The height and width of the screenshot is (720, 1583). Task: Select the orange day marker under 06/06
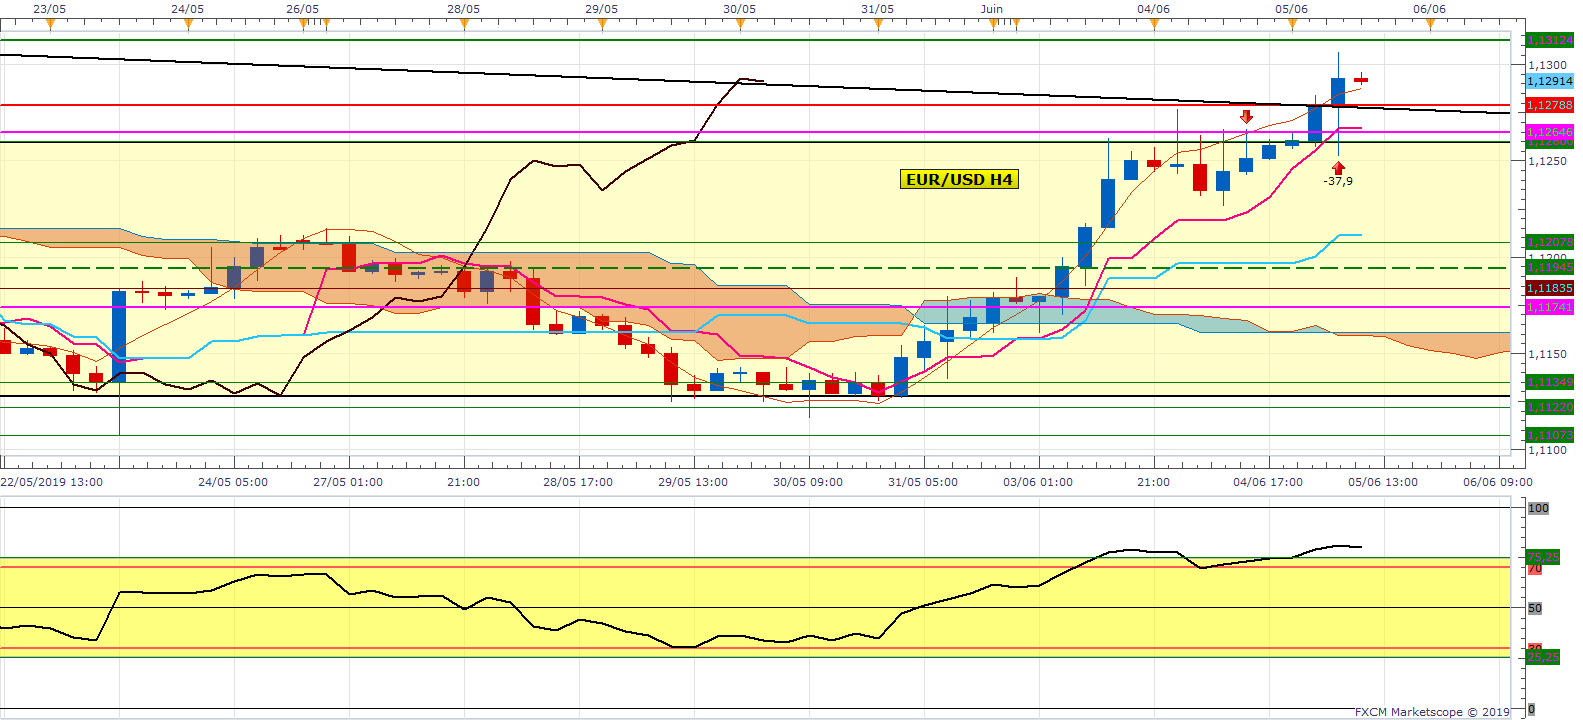coord(1430,25)
